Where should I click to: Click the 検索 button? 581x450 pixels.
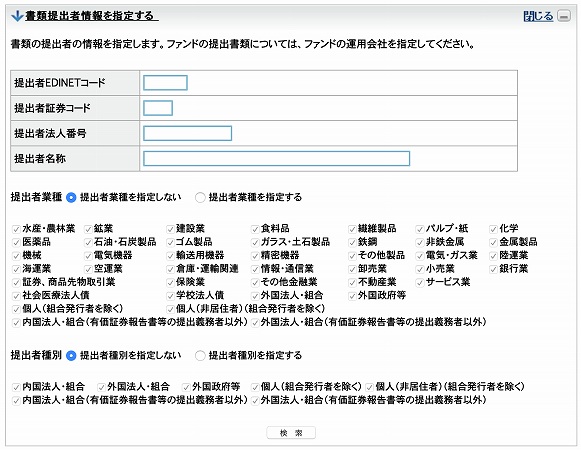(x=291, y=433)
